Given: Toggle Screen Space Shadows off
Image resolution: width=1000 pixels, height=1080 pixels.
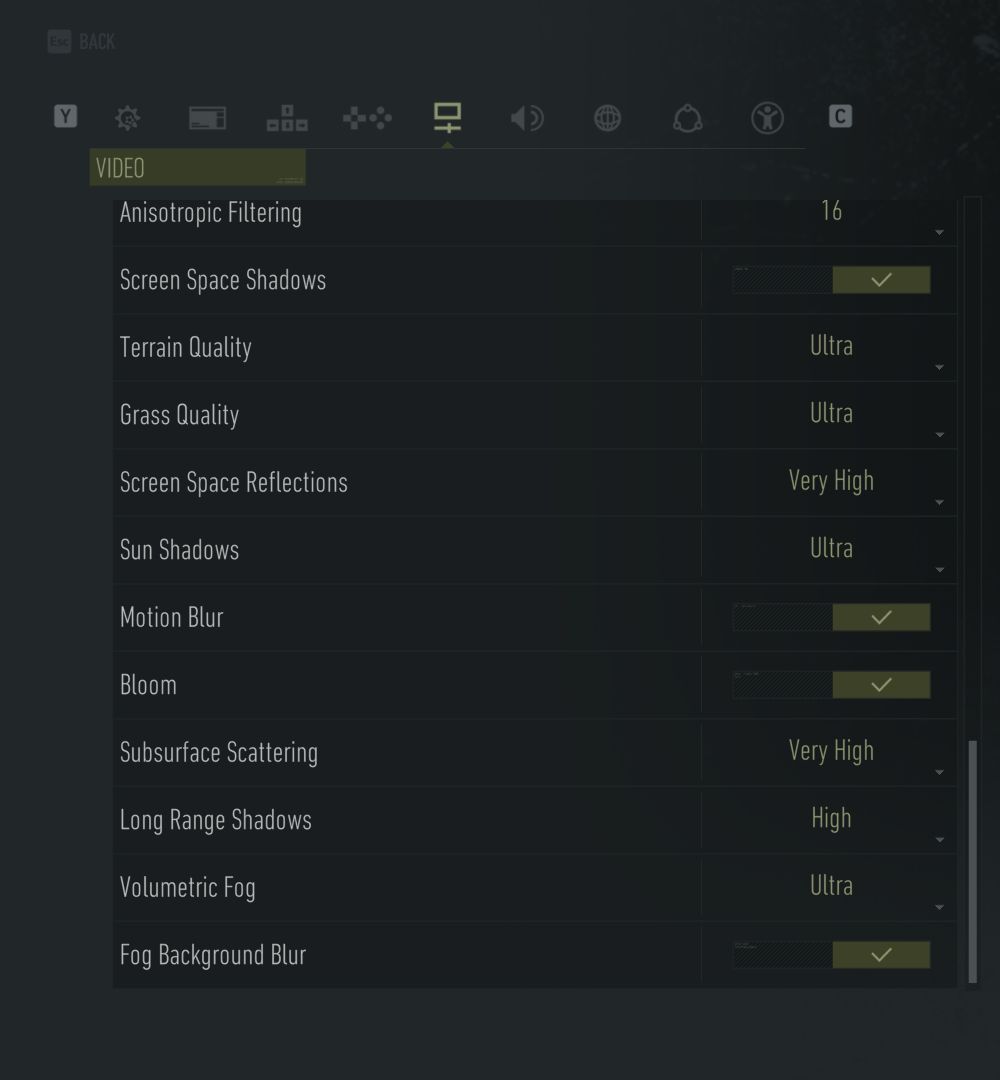Looking at the screenshot, I should (831, 280).
